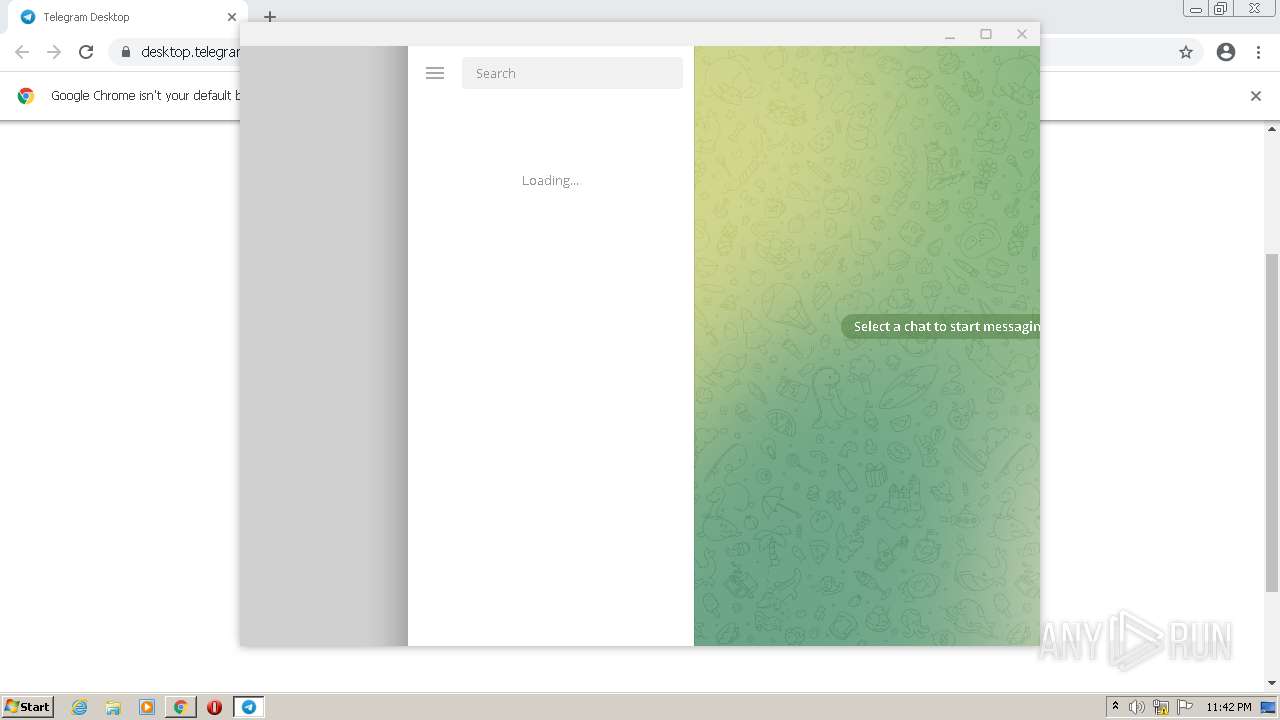Switch to Telegram on the taskbar
1280x720 pixels.
coord(249,707)
